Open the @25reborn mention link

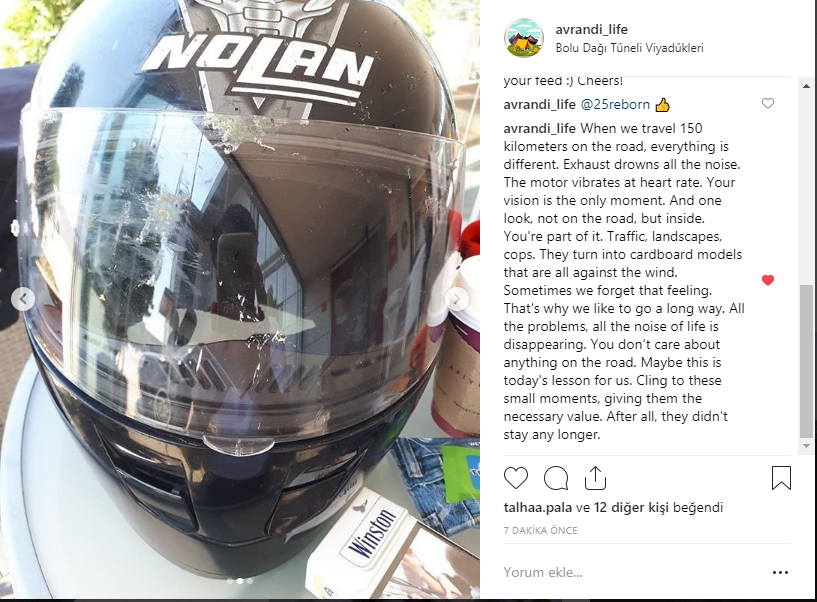coord(615,104)
